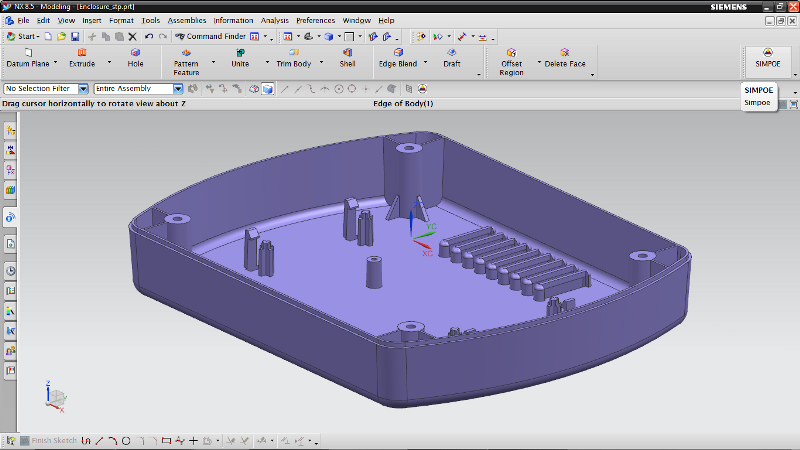800x450 pixels.
Task: Click the enclosure model's central cylindrical boss
Action: pyautogui.click(x=374, y=272)
